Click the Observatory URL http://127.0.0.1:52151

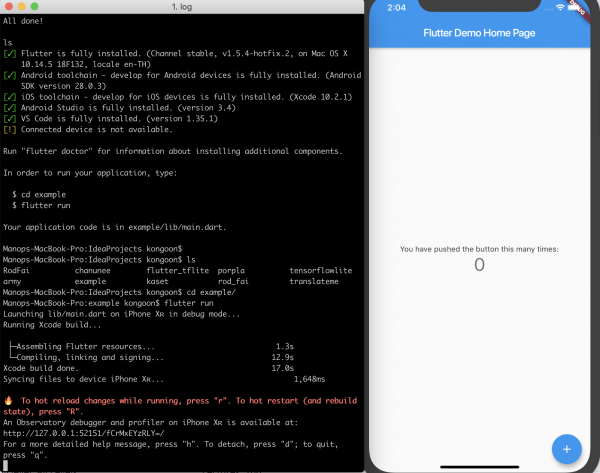click(84, 433)
